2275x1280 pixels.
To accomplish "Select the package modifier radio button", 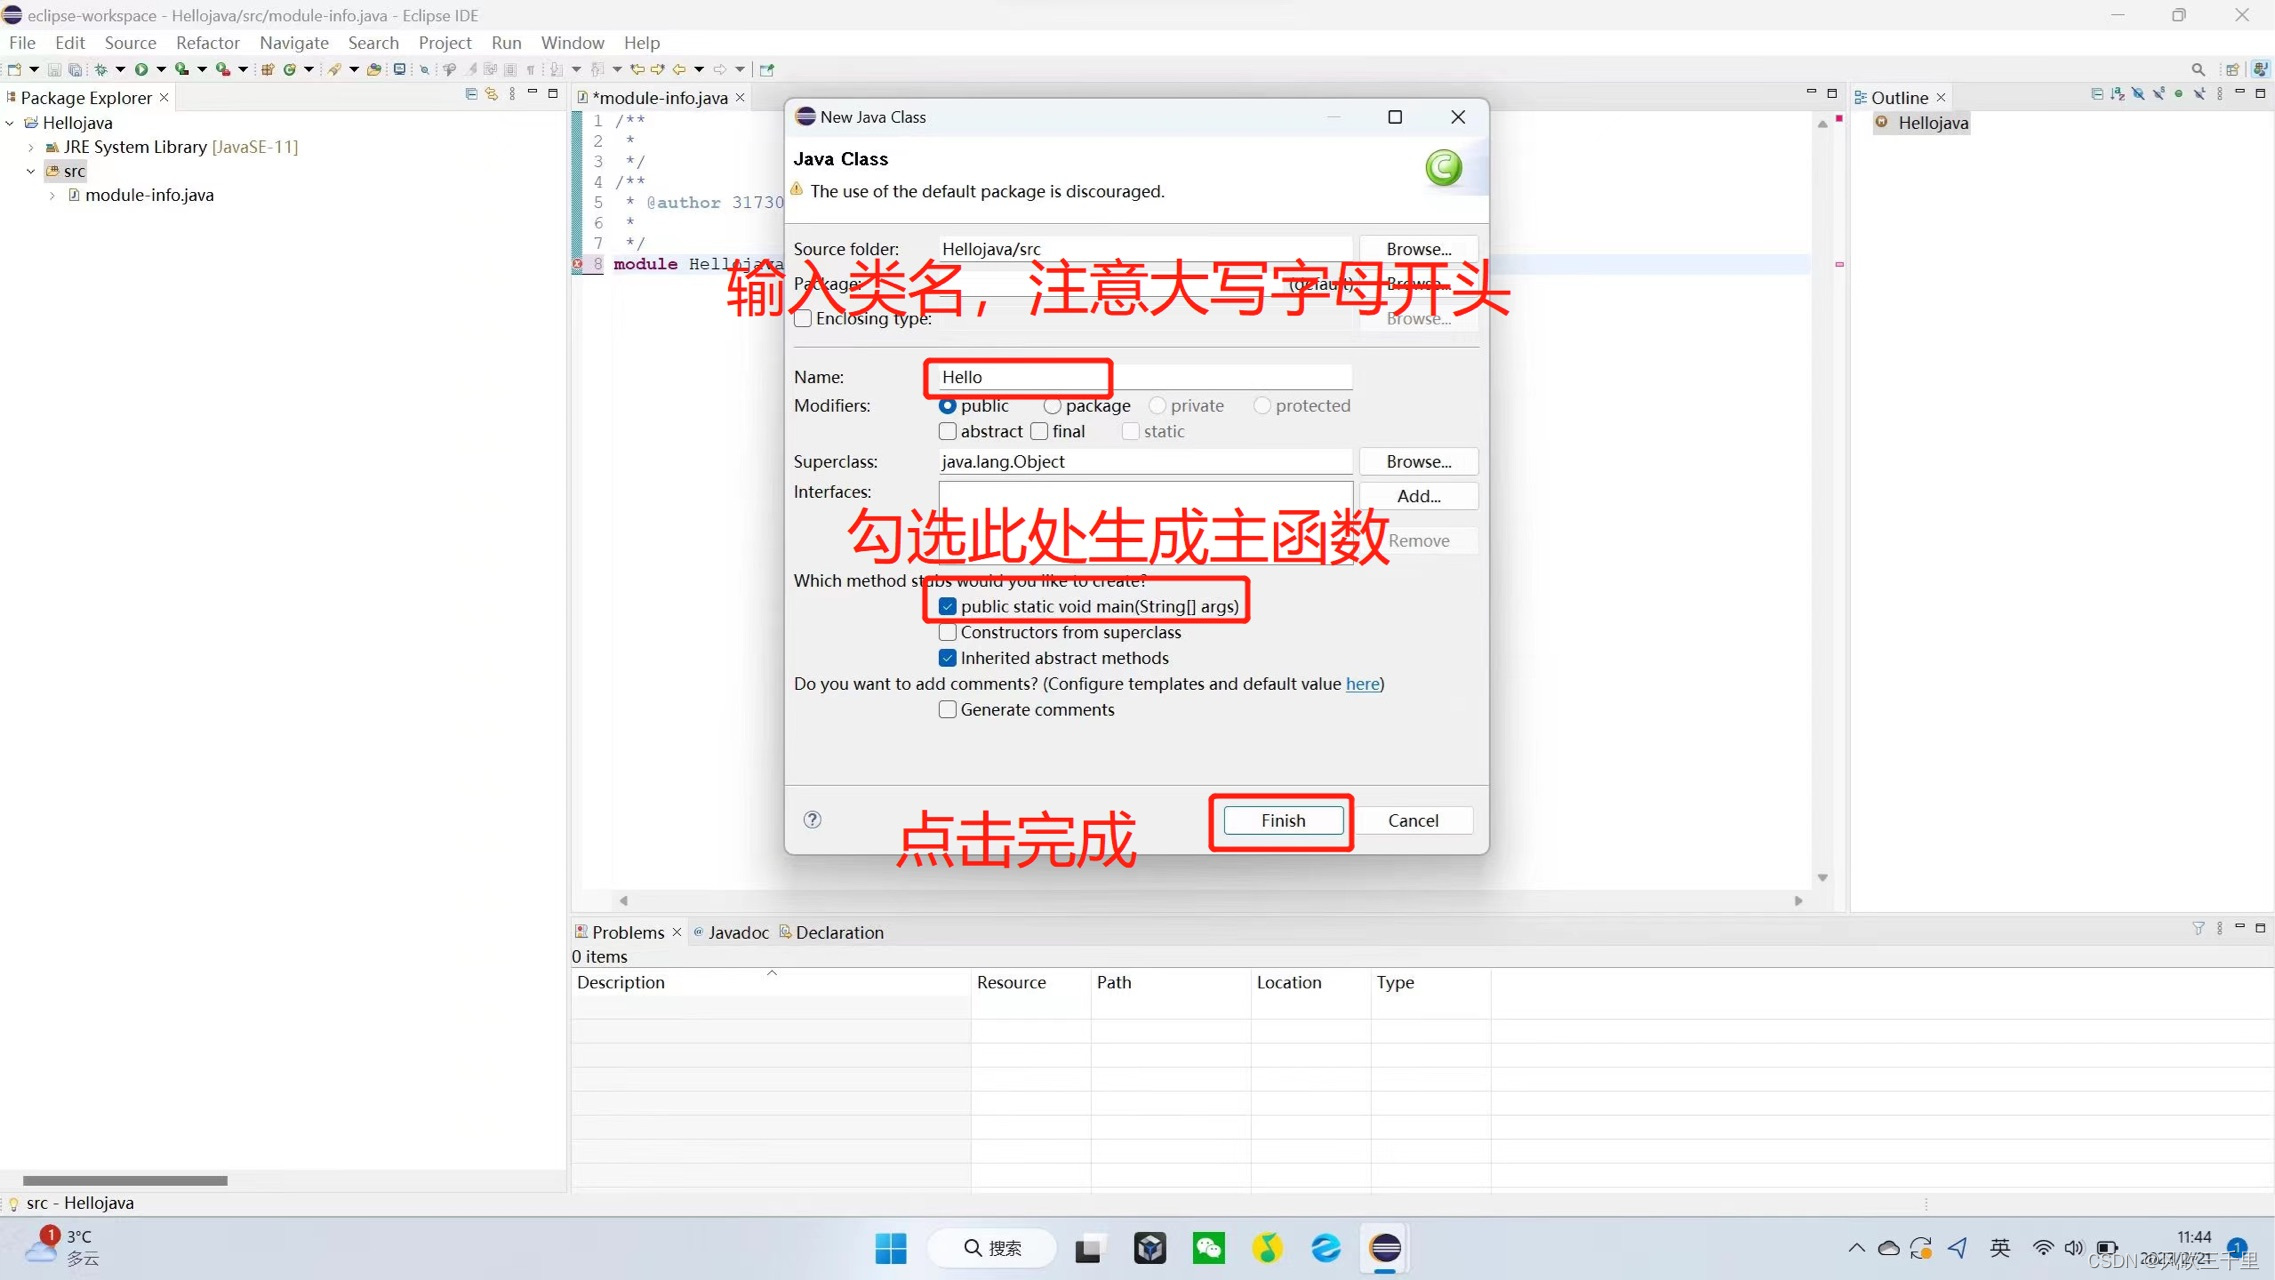I will [1052, 406].
